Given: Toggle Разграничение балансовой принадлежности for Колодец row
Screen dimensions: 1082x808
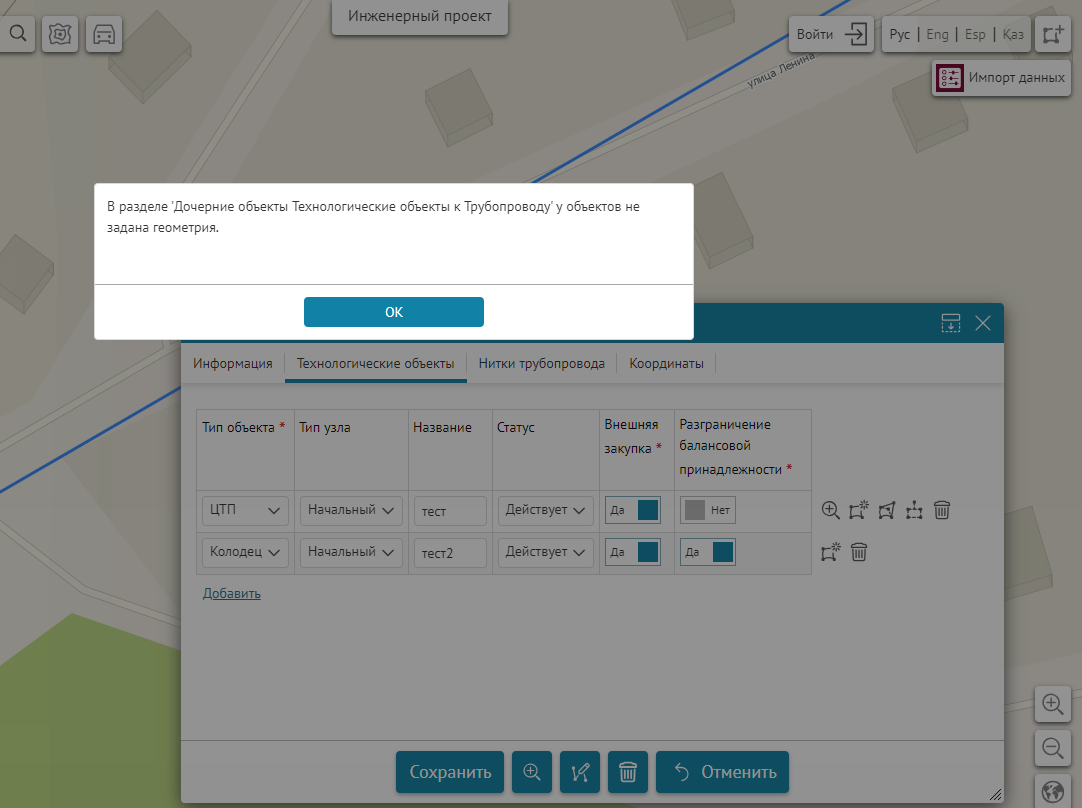Looking at the screenshot, I should click(x=708, y=552).
